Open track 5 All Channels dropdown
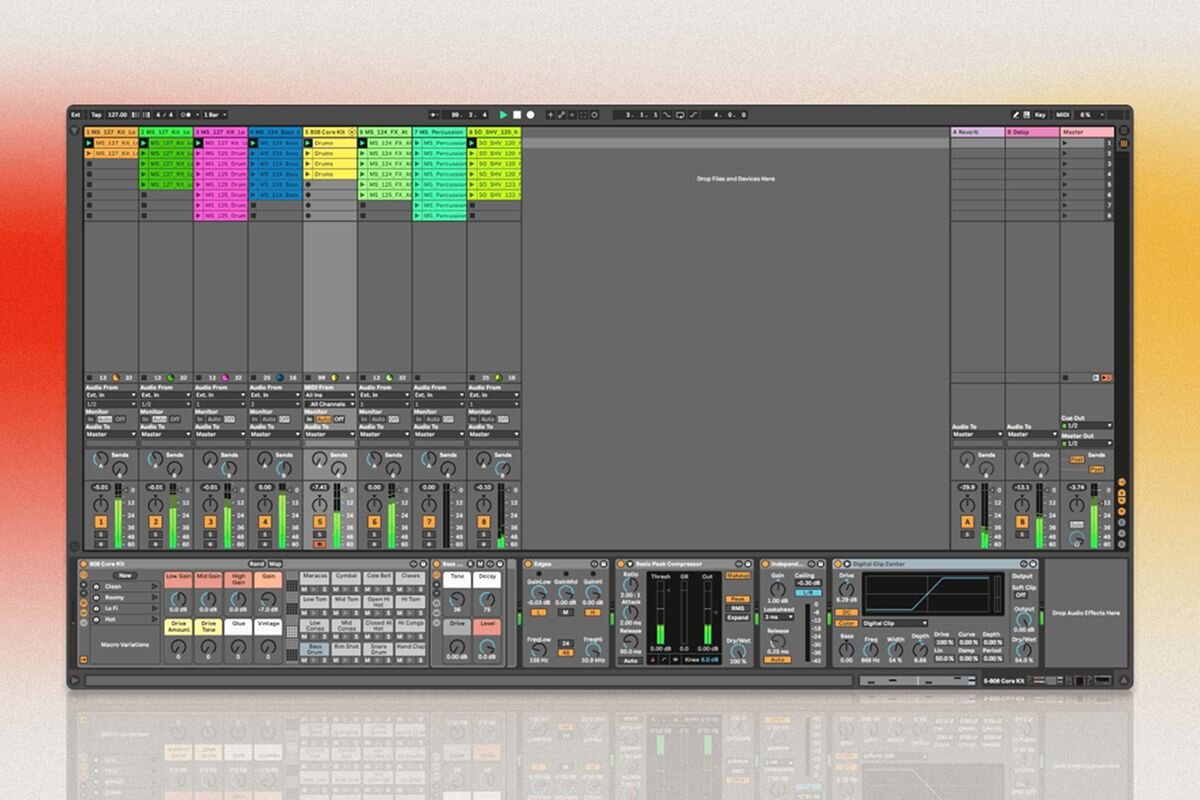The width and height of the screenshot is (1200, 800). [330, 404]
